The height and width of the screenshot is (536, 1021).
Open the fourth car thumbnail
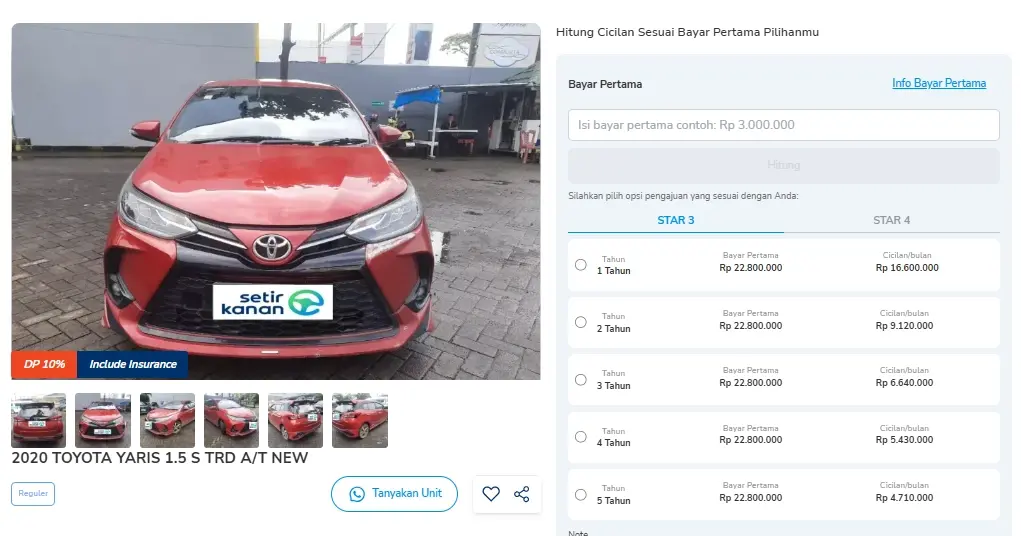(x=231, y=420)
